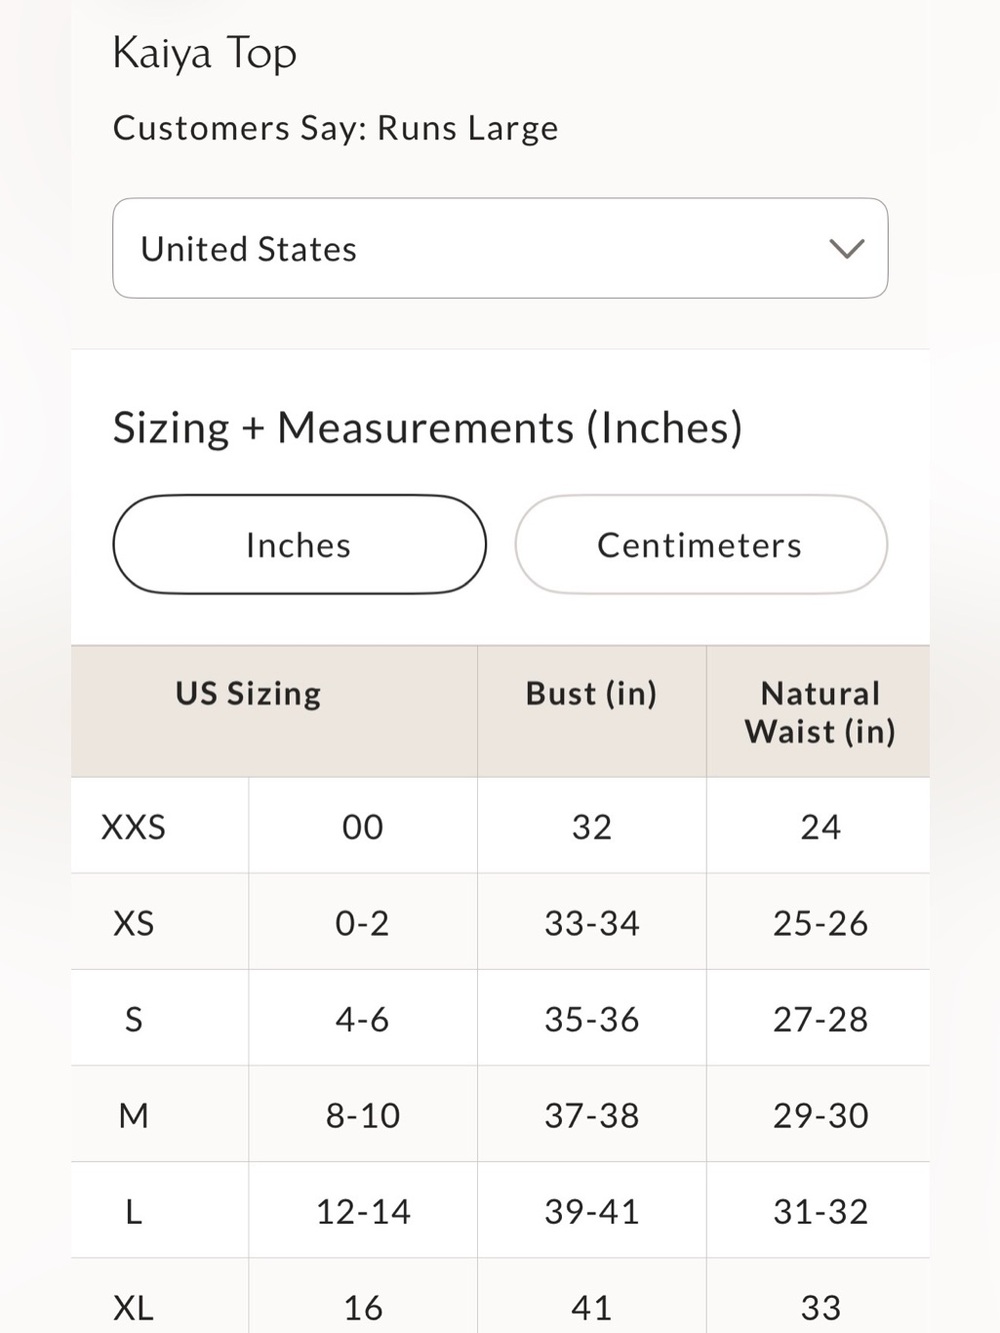Select the XXS size row label
1000x1333 pixels.
tap(134, 827)
